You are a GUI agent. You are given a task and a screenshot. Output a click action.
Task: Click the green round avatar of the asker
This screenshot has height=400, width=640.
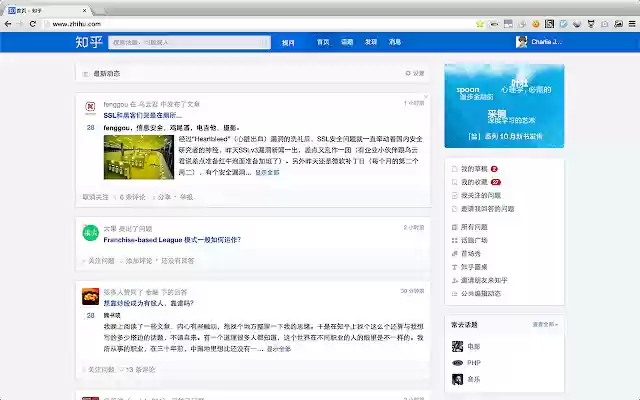91,233
